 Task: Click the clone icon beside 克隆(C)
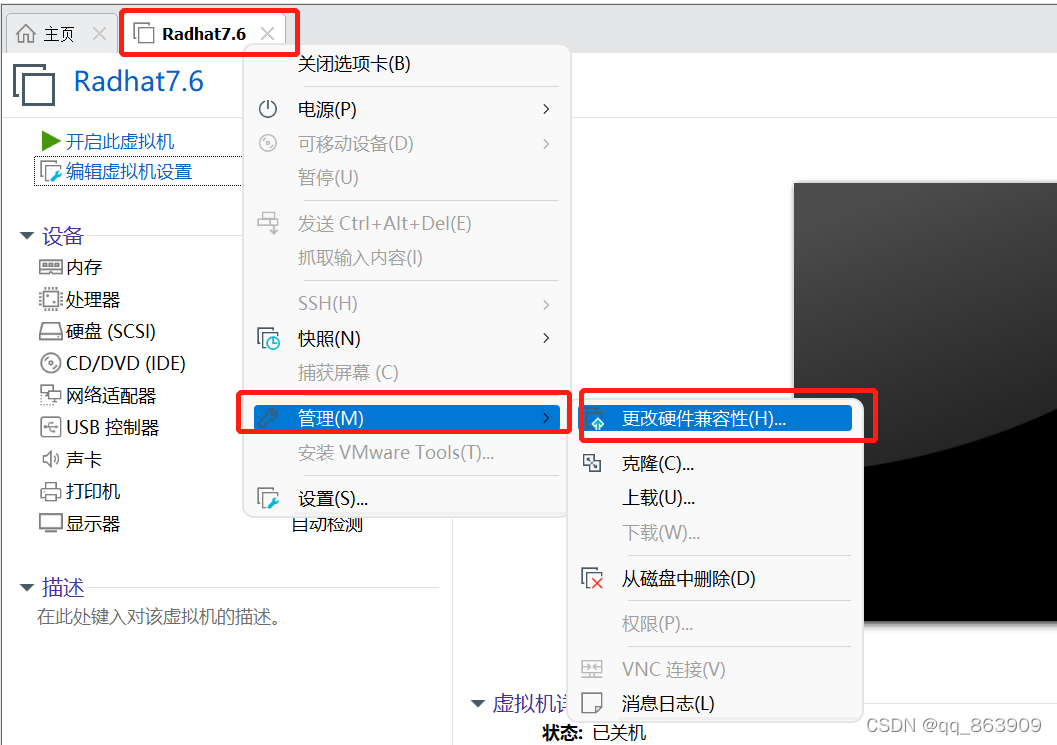592,463
